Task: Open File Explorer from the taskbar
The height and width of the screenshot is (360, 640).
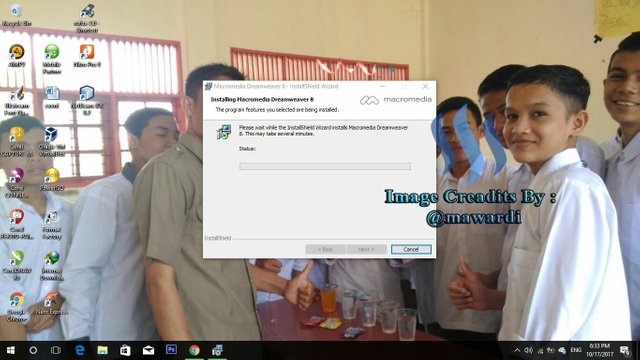Action: coord(102,350)
